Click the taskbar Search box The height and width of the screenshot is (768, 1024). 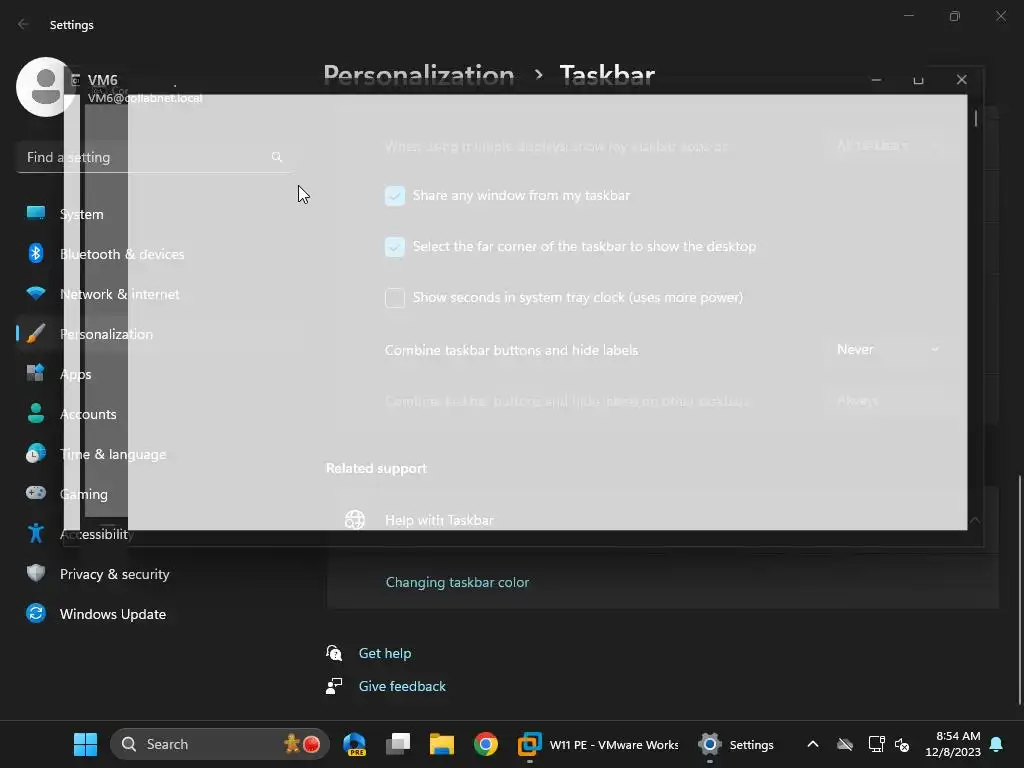coord(220,744)
